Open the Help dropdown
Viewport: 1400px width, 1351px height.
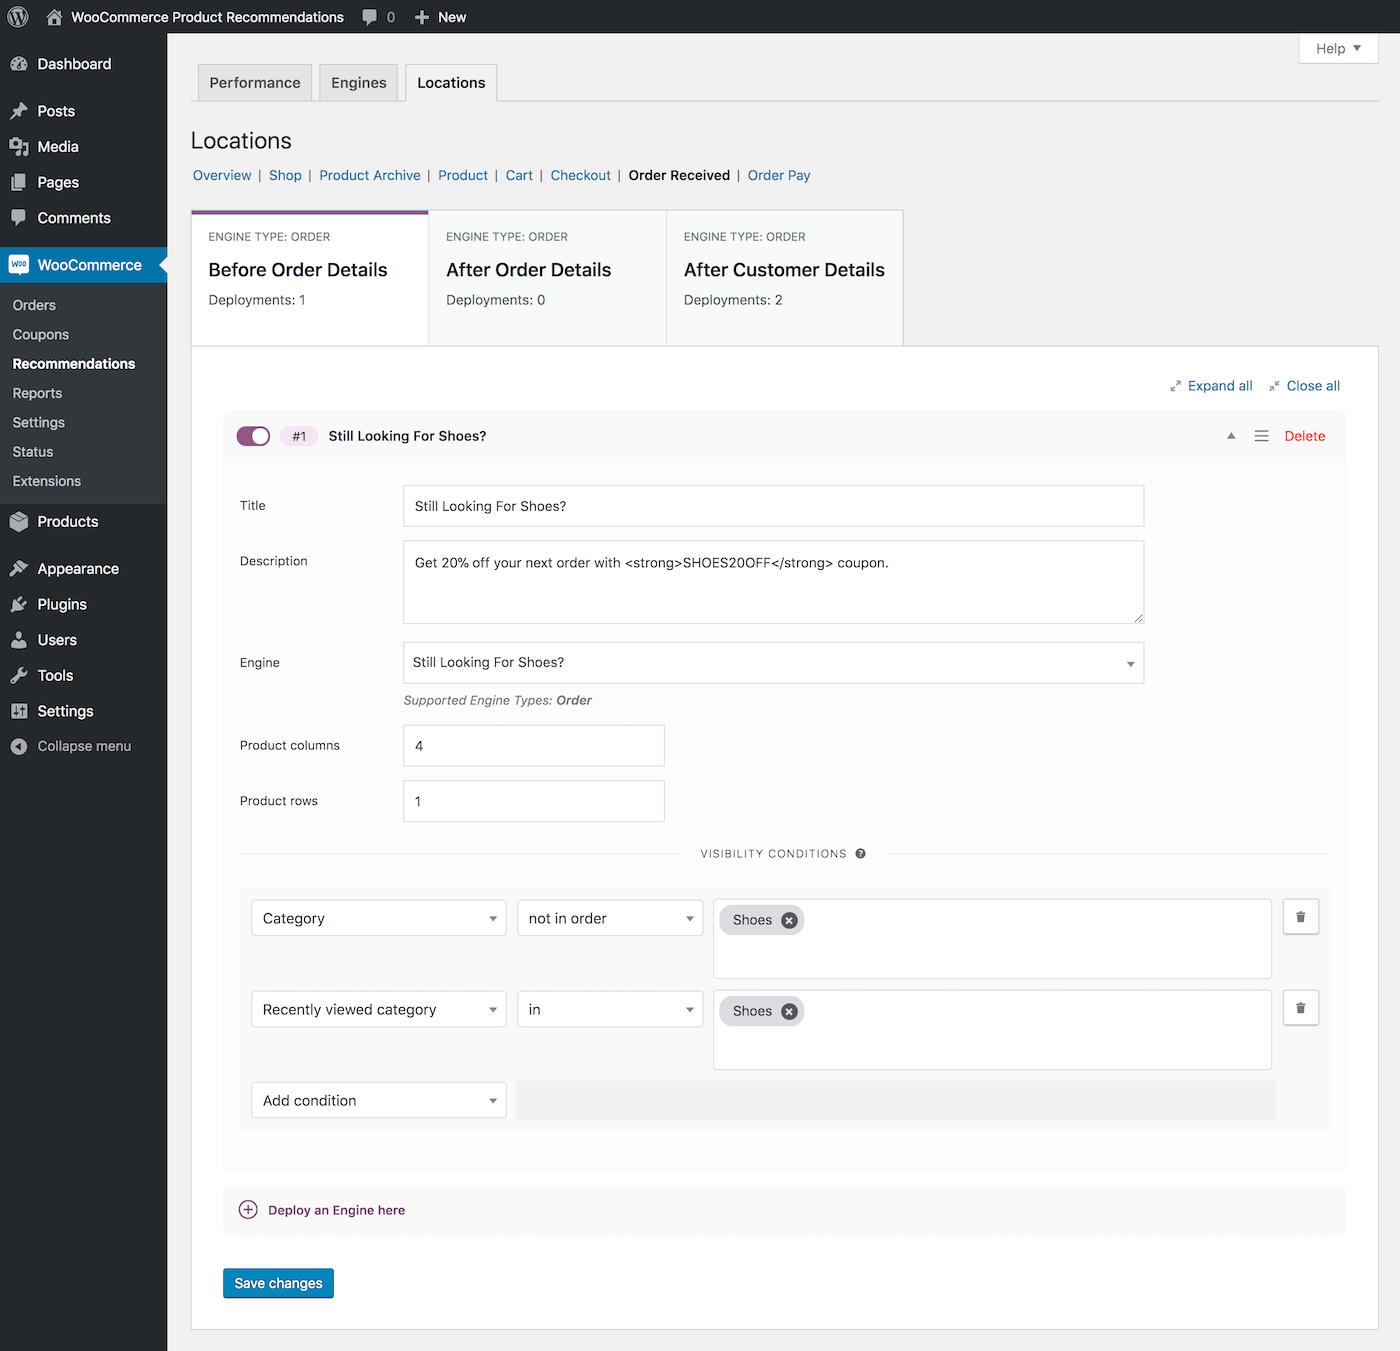coord(1338,48)
